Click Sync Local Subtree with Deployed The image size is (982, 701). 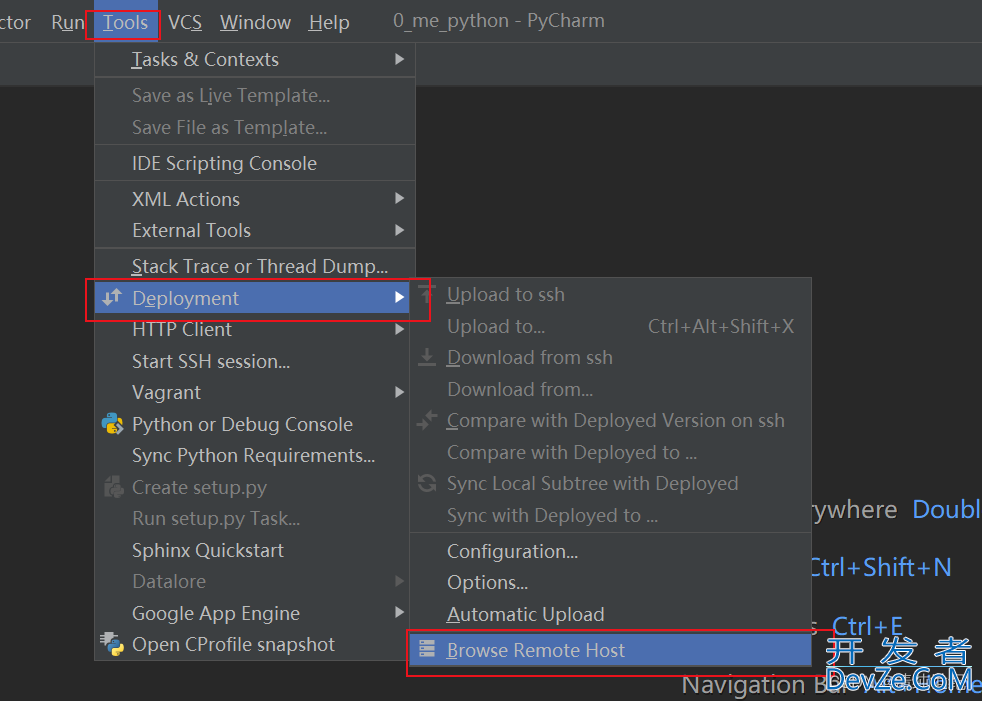611,484
